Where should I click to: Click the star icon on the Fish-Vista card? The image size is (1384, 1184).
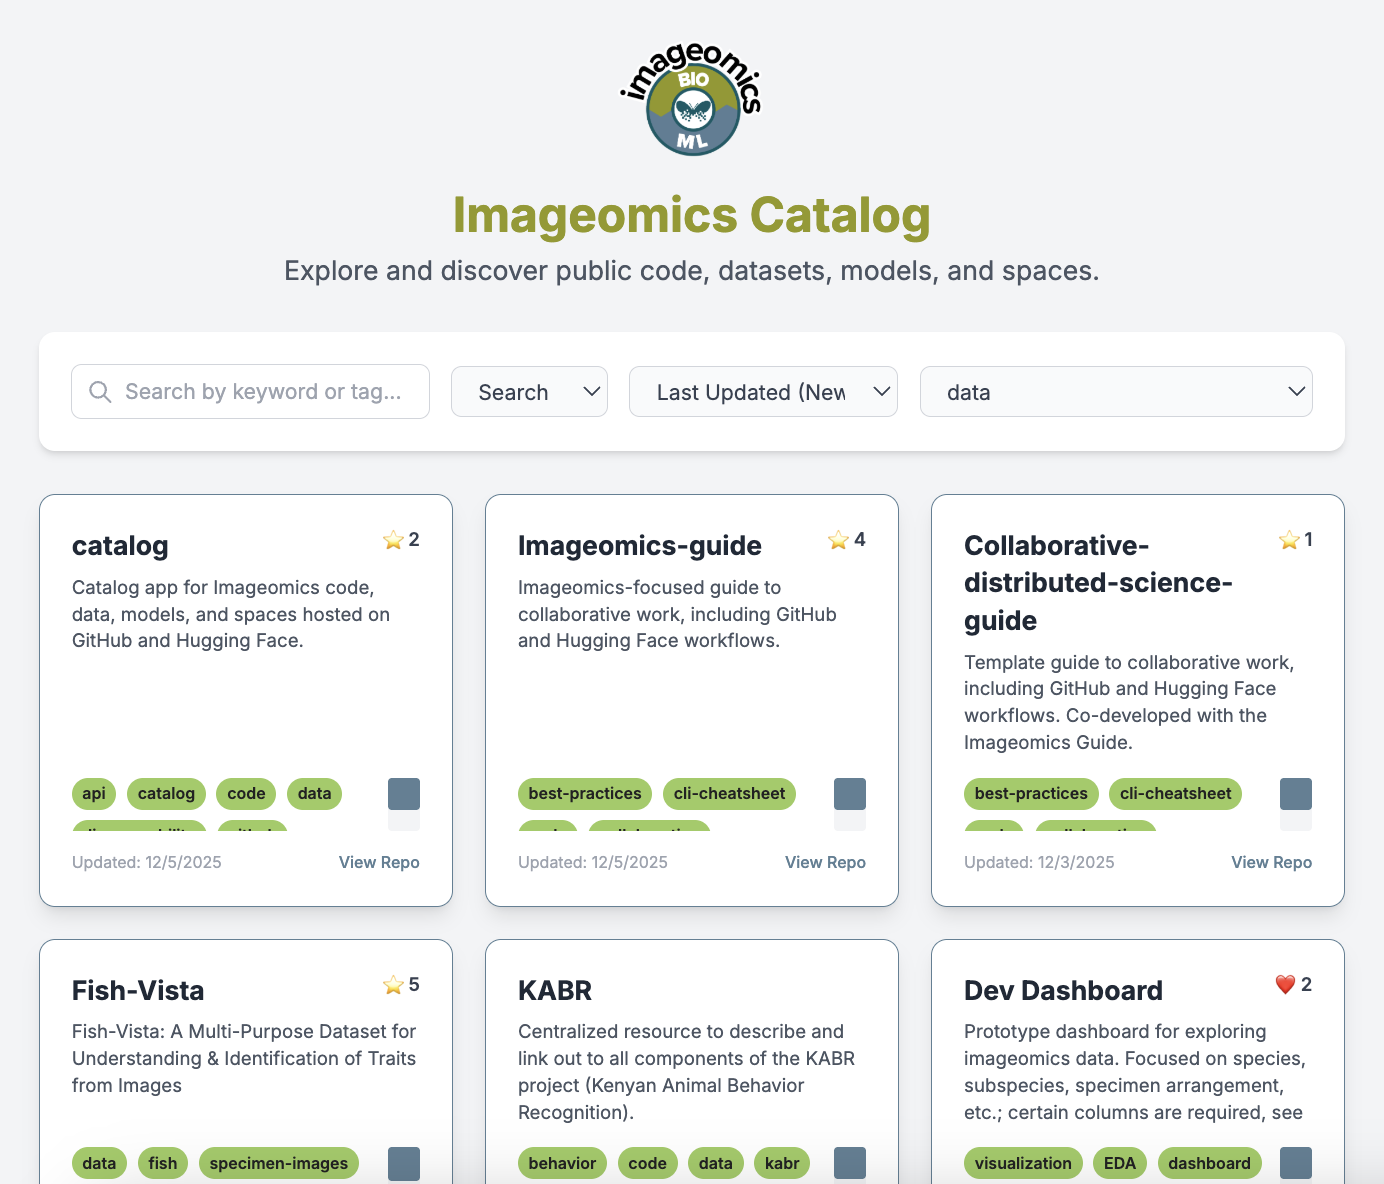coord(394,985)
